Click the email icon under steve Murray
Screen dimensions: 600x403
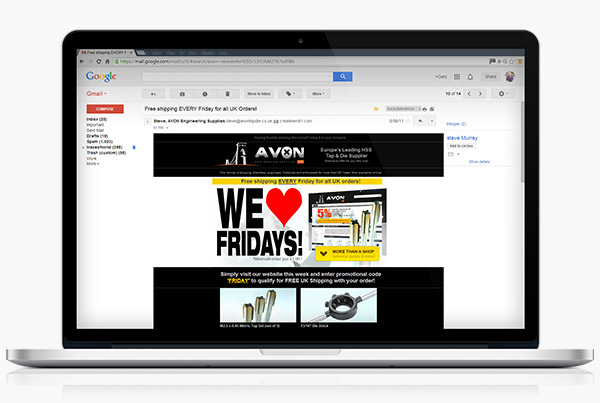[451, 154]
